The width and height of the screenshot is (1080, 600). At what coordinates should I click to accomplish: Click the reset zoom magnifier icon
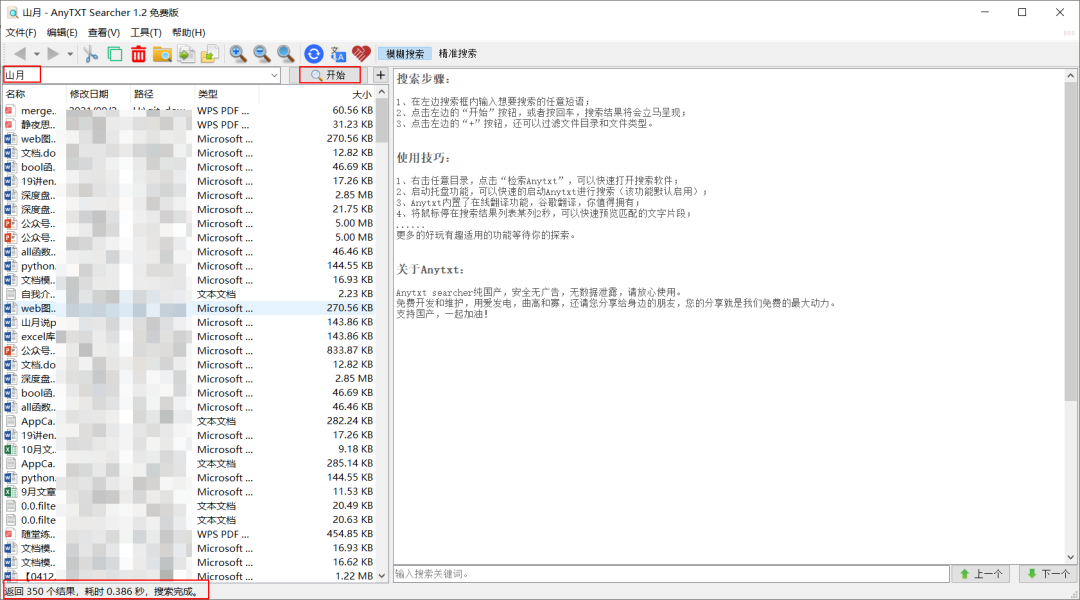[285, 54]
